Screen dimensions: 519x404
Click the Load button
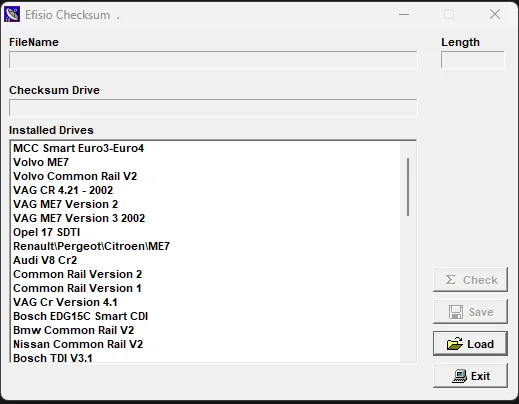[470, 344]
